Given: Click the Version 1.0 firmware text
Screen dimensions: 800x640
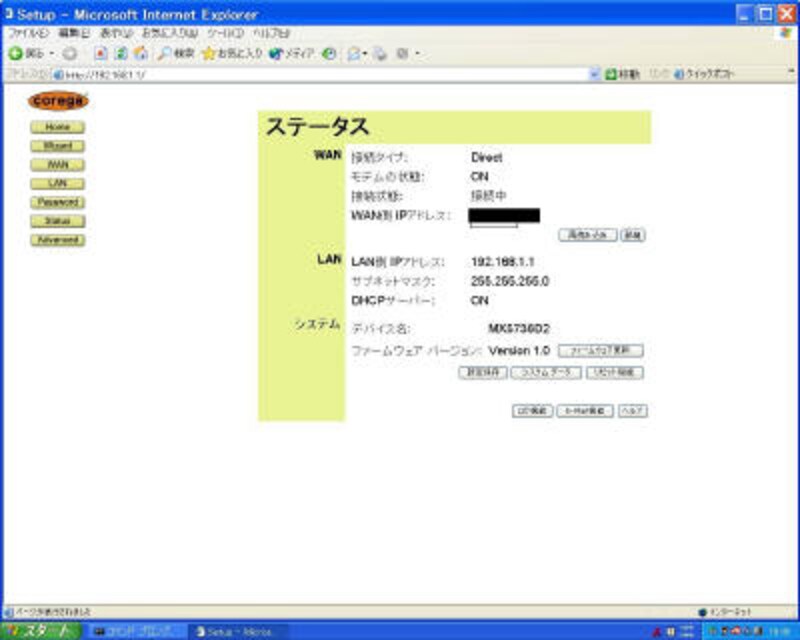Looking at the screenshot, I should (519, 351).
